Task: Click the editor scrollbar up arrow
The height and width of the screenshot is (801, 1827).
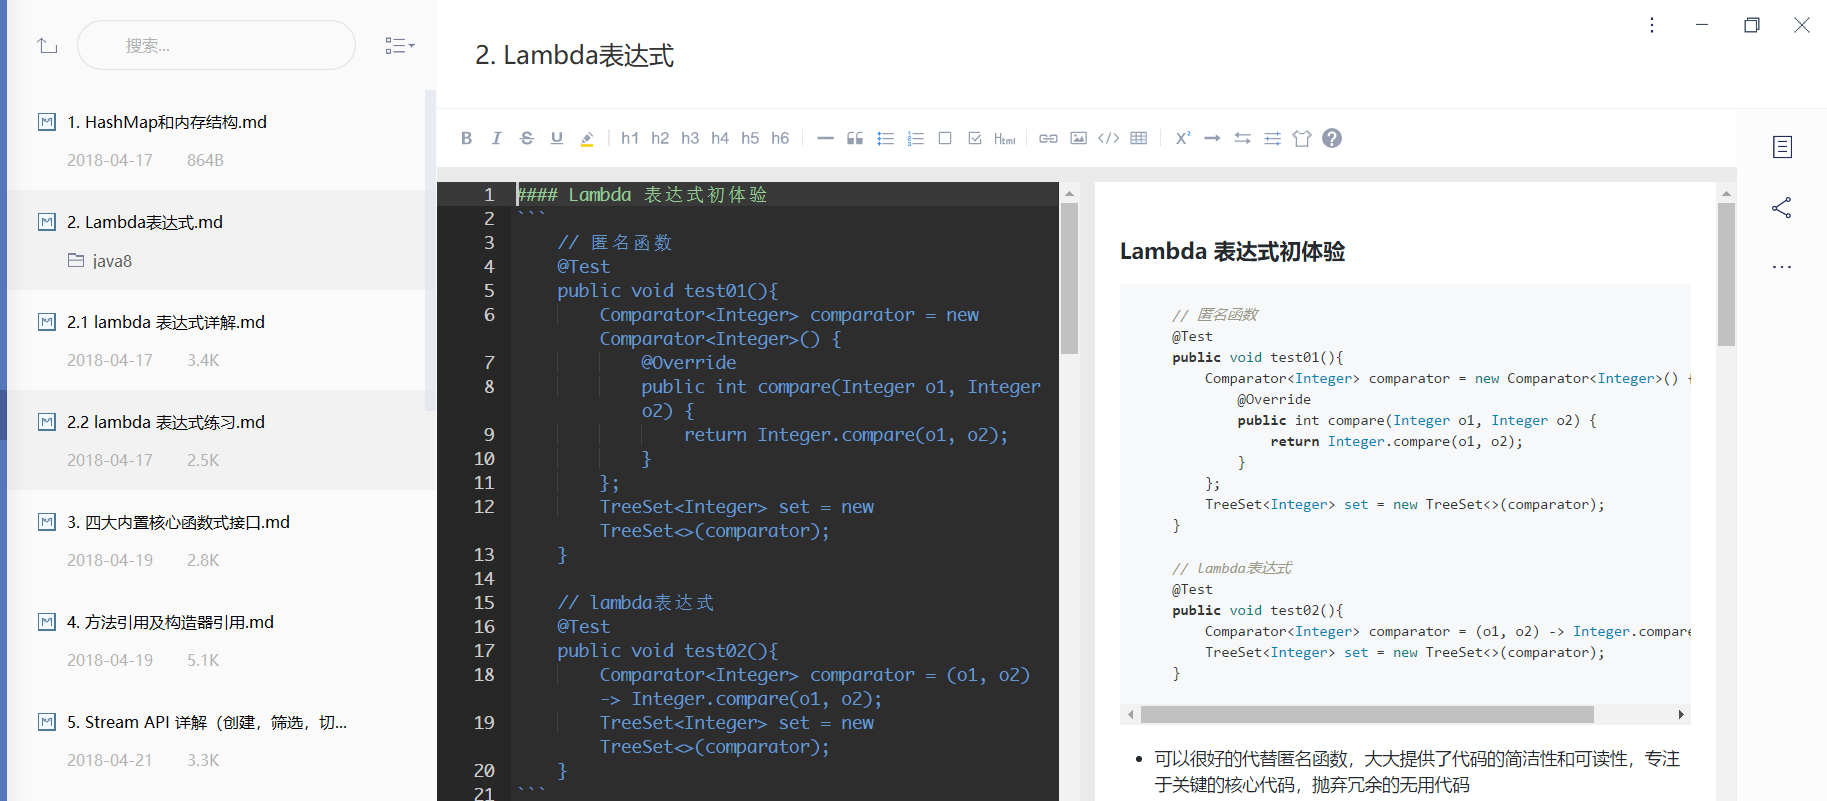Action: click(x=1069, y=193)
